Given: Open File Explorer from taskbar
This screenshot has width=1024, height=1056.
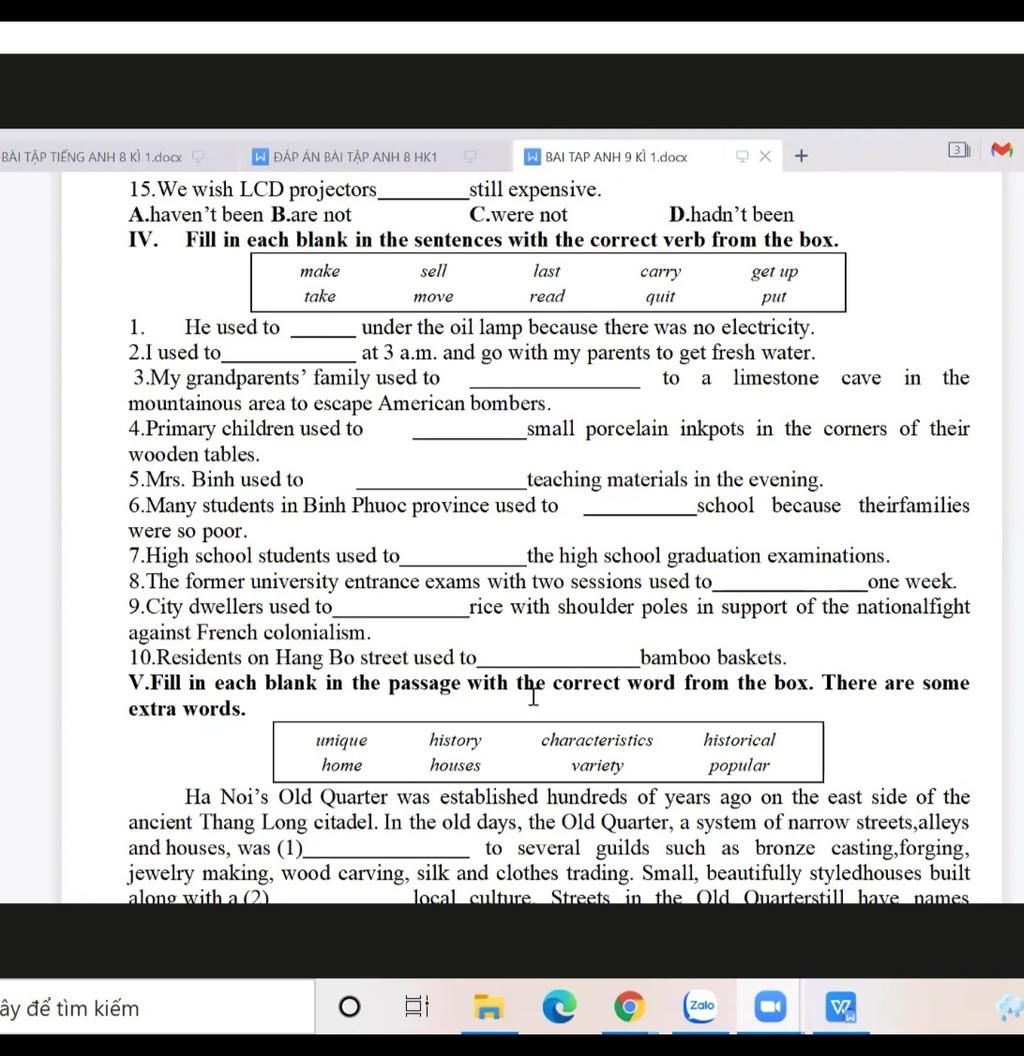Looking at the screenshot, I should tap(488, 1007).
